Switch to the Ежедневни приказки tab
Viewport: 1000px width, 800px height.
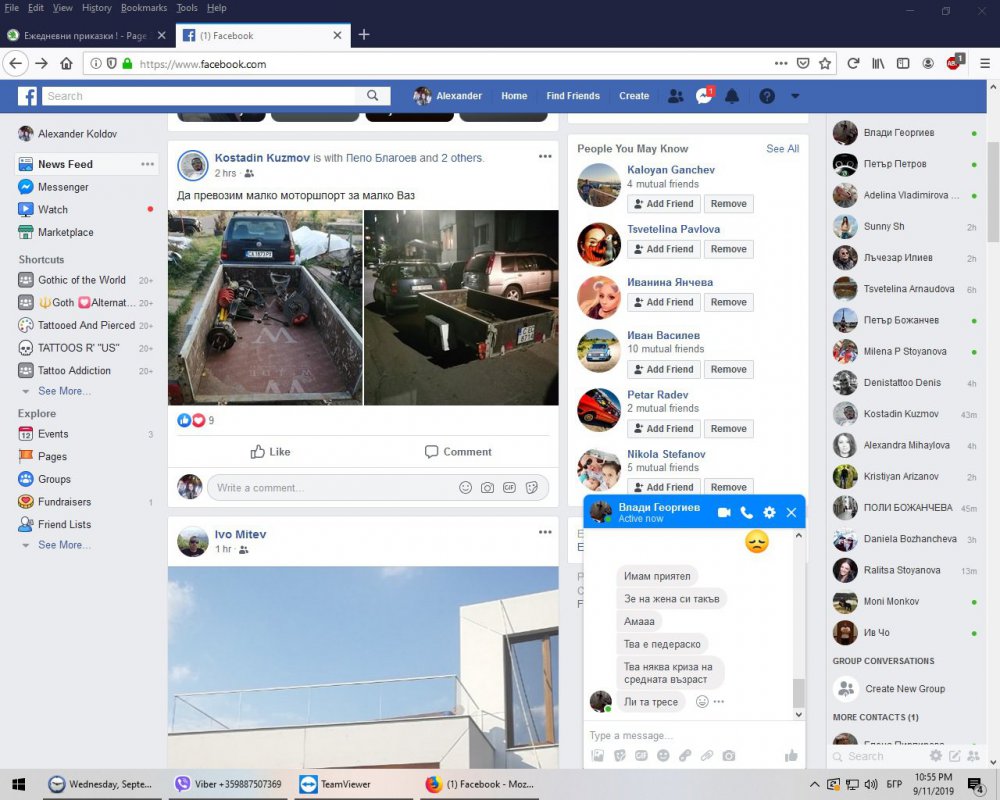point(85,35)
